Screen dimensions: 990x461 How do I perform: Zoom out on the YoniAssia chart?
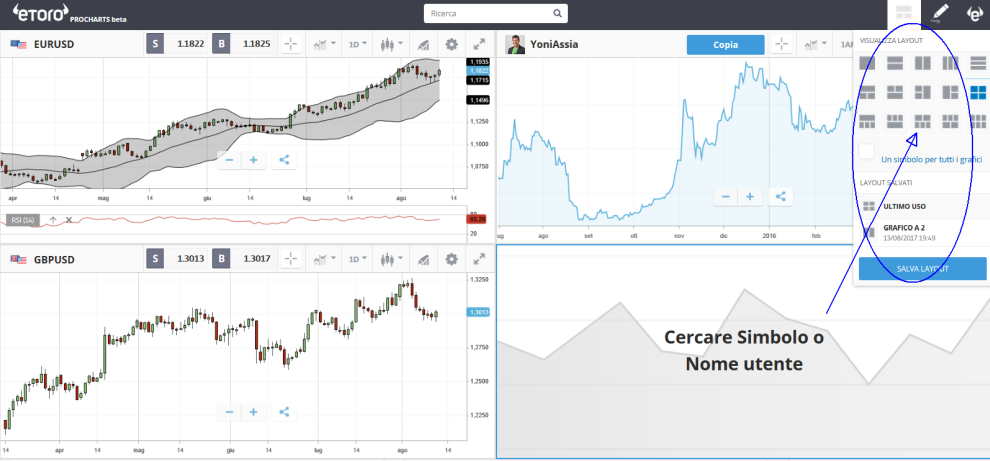725,197
